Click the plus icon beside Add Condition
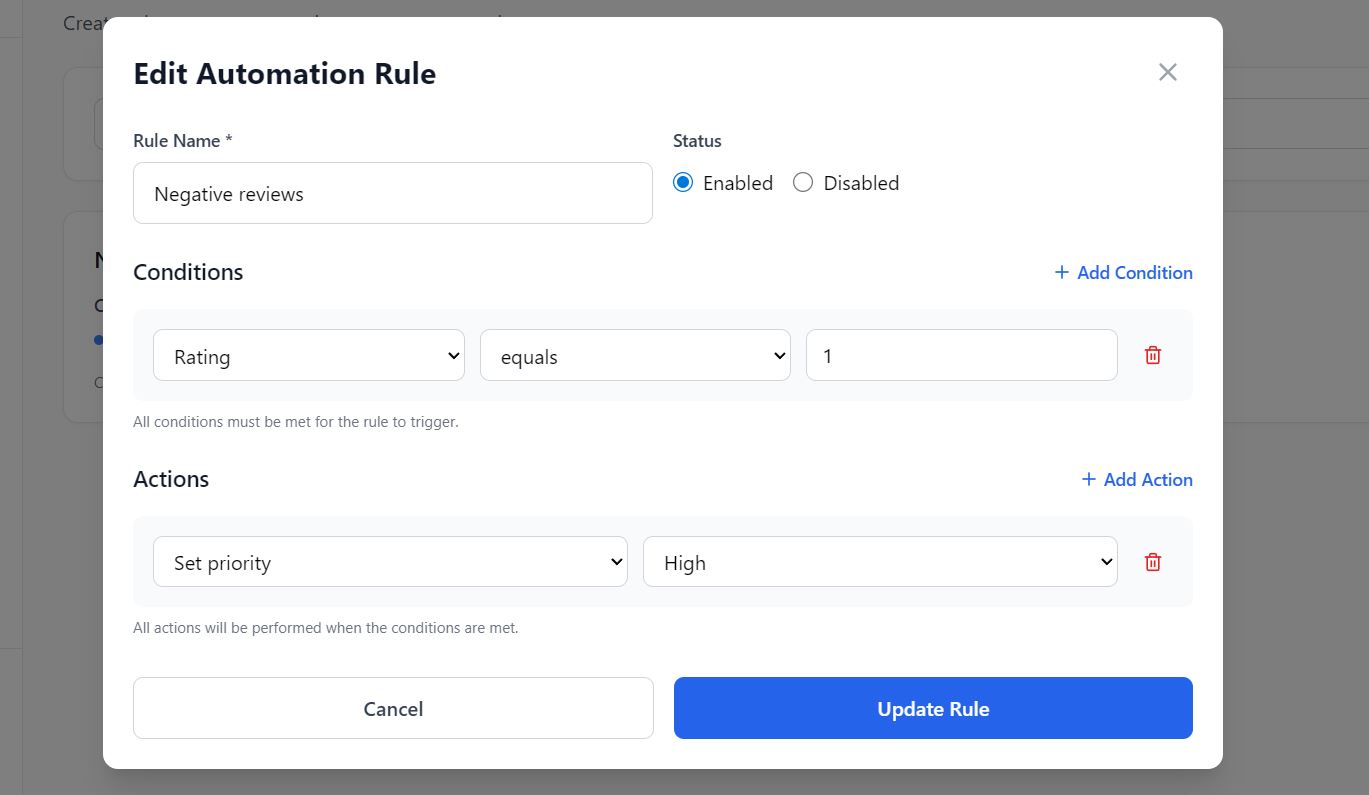 1062,272
